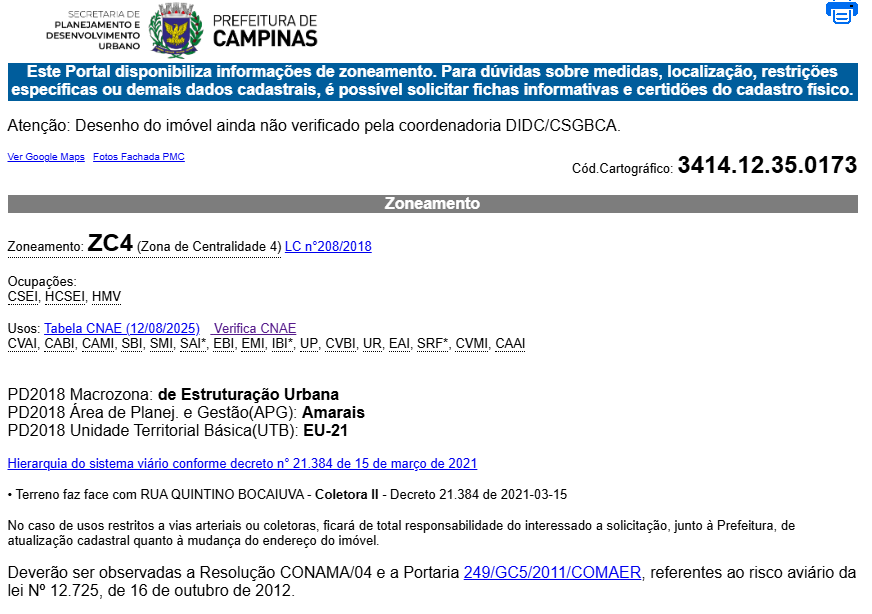Screen dimensions: 872x614
Task: Open the Tabela CNAE (12/08/2025) link
Action: pyautogui.click(x=122, y=329)
